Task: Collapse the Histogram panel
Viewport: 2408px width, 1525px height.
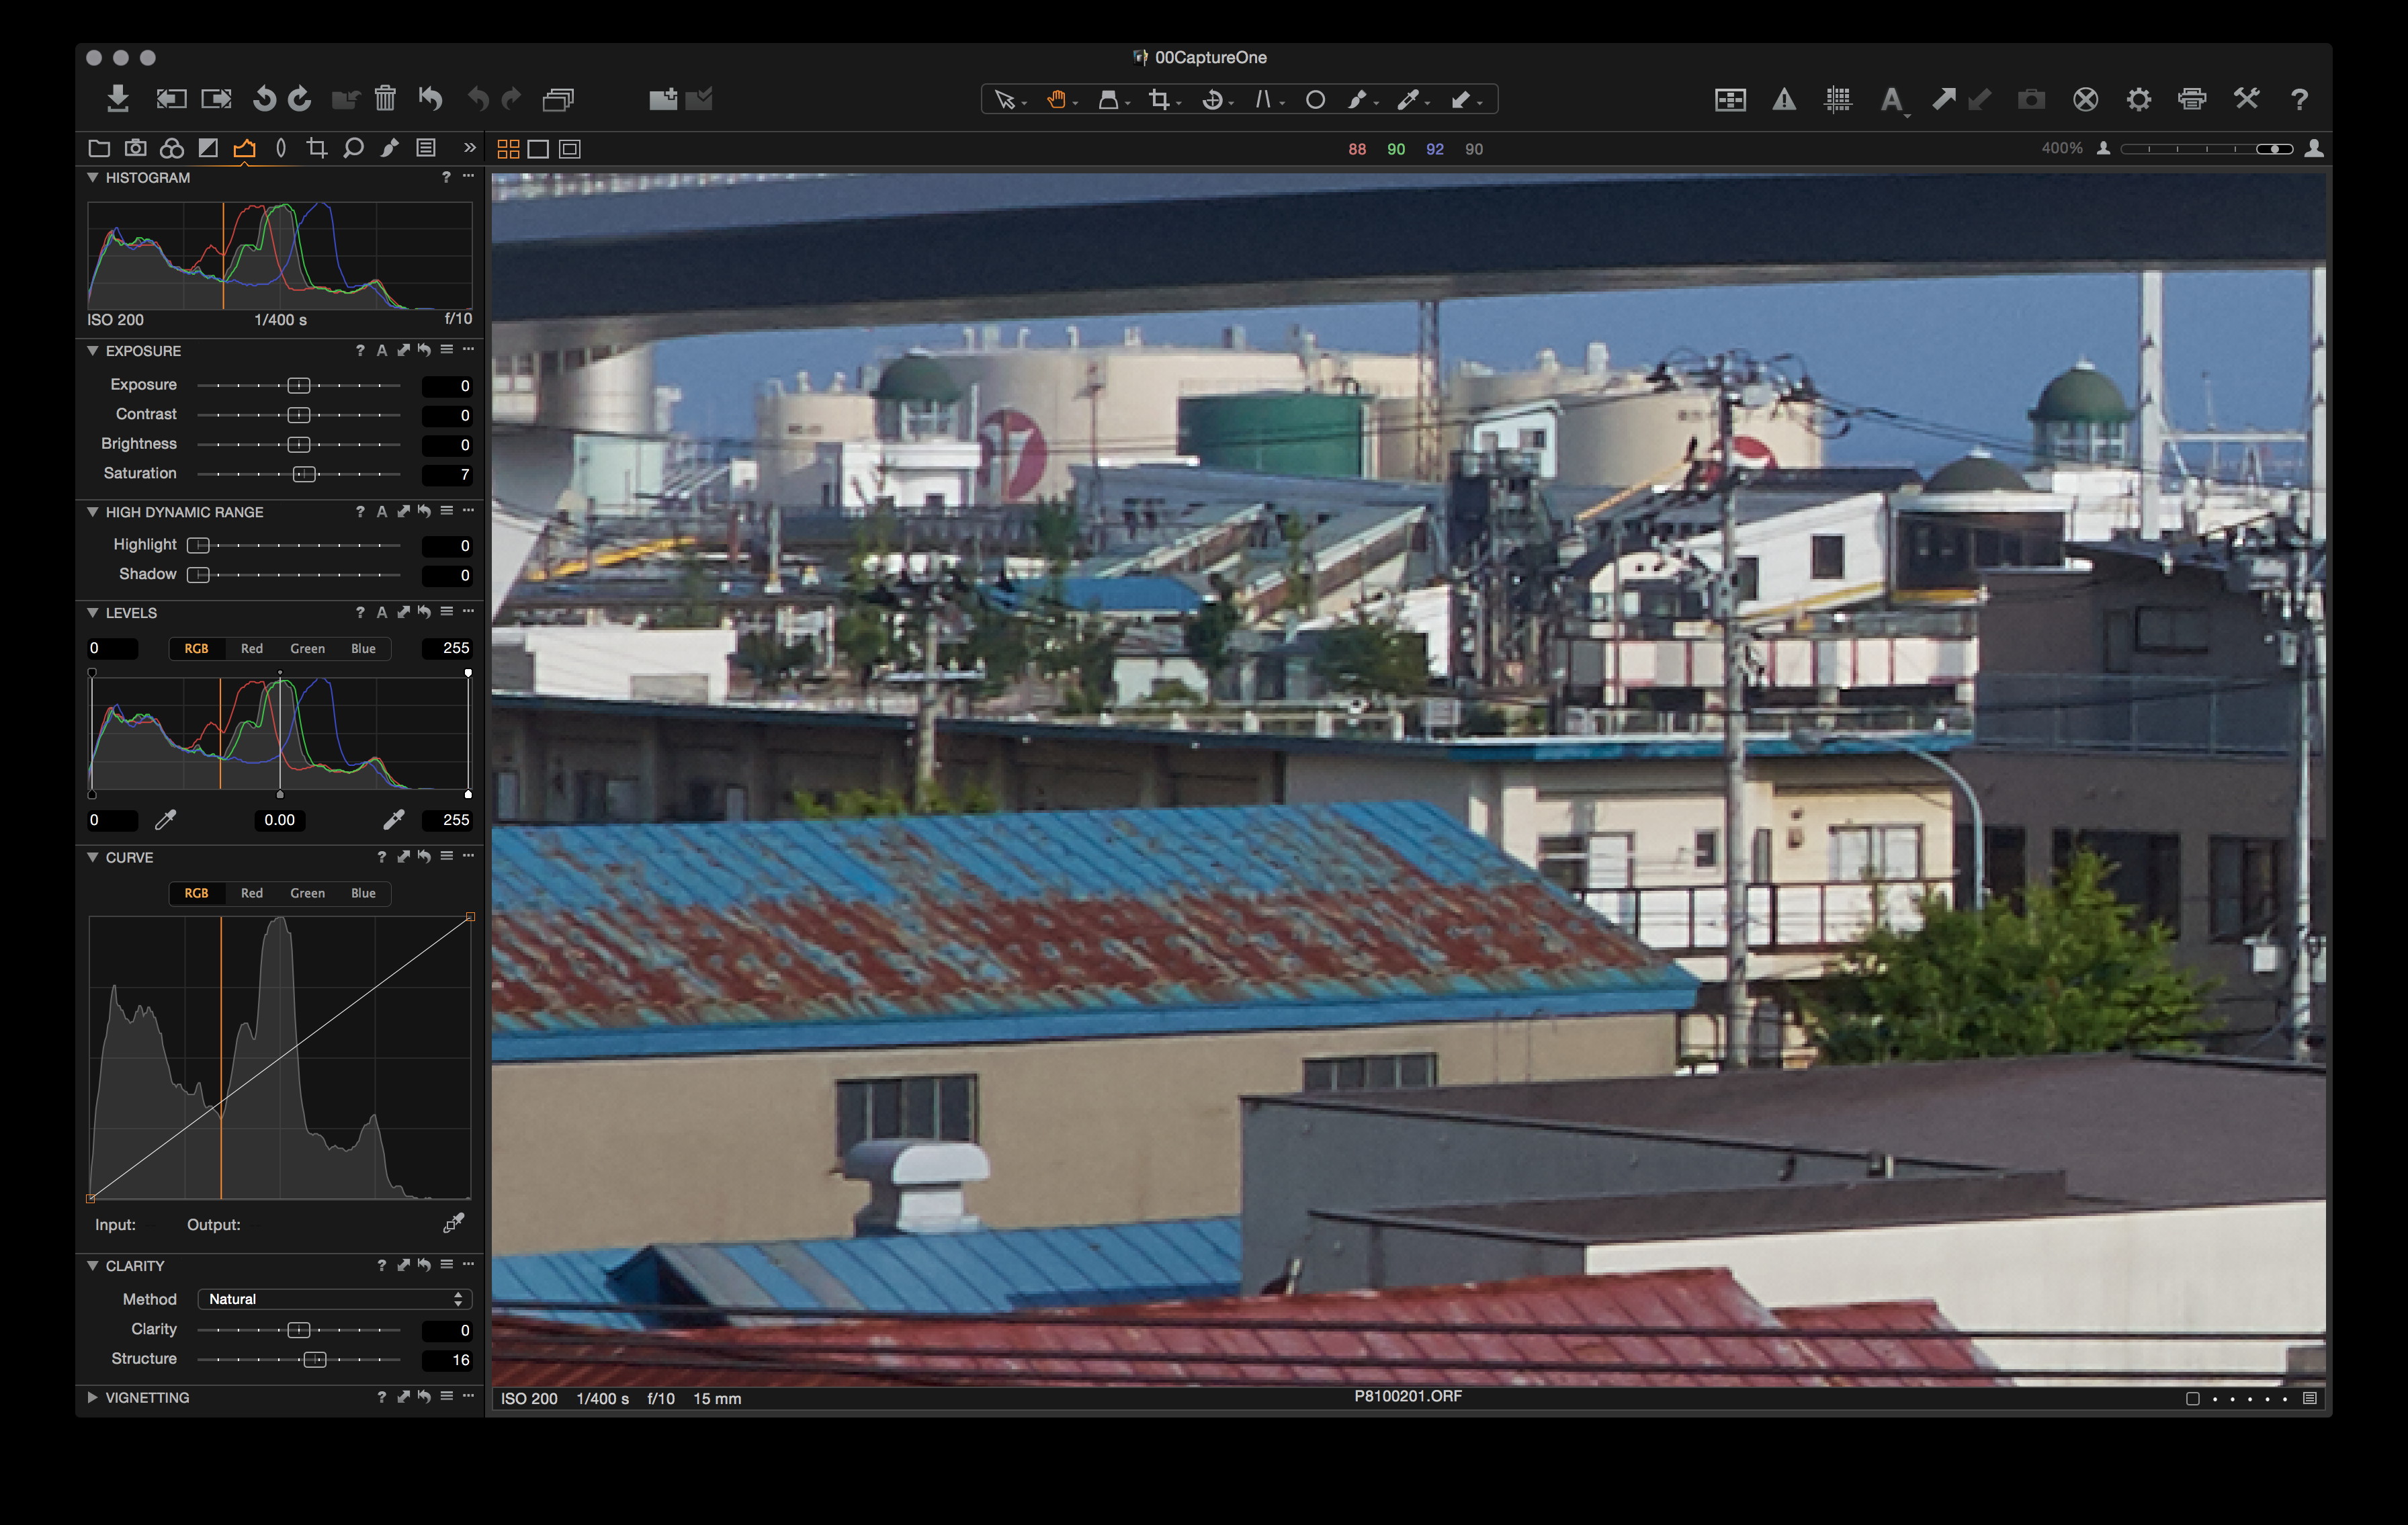Action: pos(92,178)
